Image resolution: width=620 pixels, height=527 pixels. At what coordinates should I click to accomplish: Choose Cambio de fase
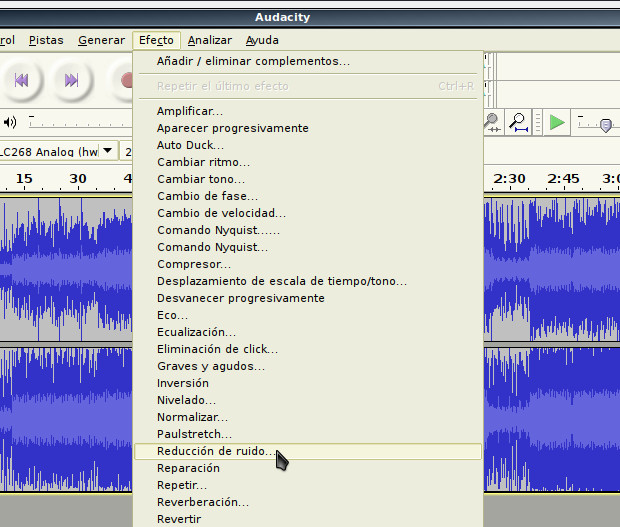point(308,196)
